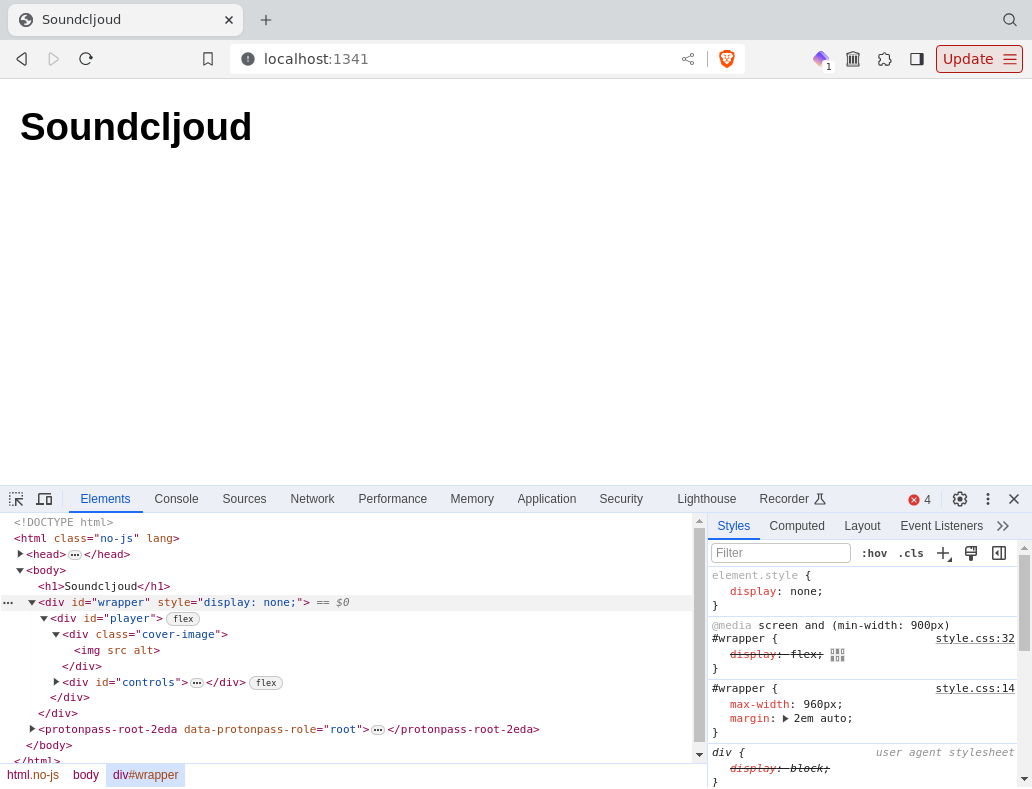Add new style rule plus icon
The height and width of the screenshot is (789, 1032).
(944, 553)
